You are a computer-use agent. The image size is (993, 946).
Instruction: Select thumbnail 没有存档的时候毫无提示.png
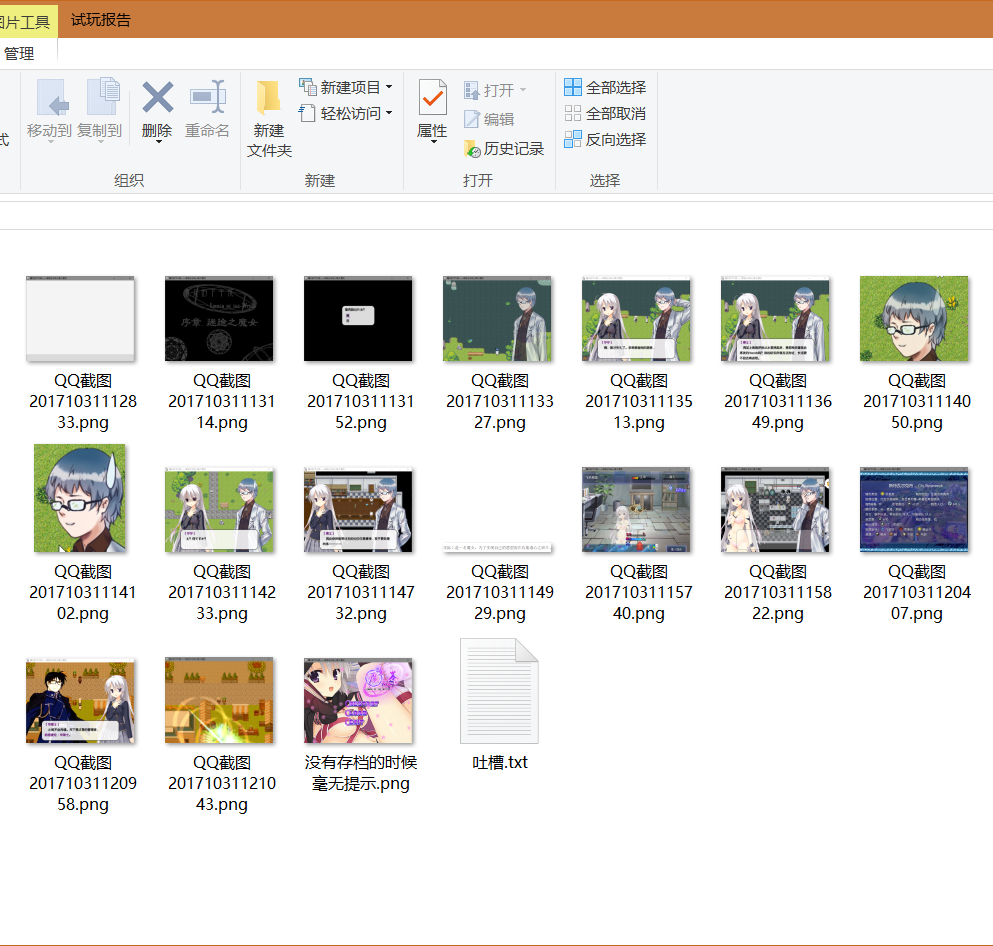pyautogui.click(x=358, y=700)
